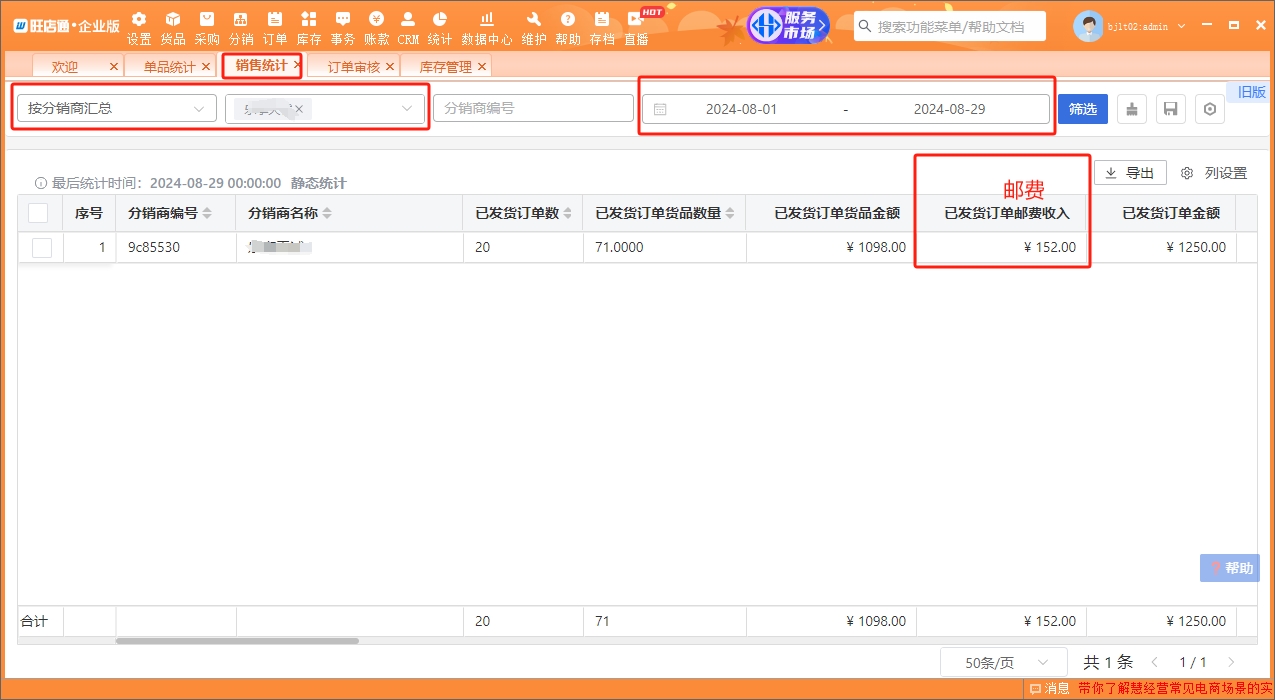Expand the 按分销商汇总 dropdown
Screen dimensions: 1275x700
point(116,108)
